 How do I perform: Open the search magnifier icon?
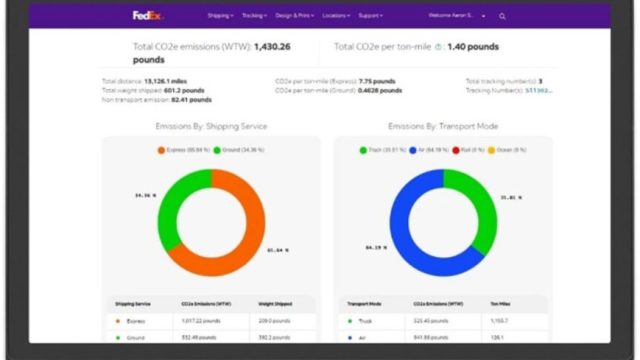click(502, 16)
